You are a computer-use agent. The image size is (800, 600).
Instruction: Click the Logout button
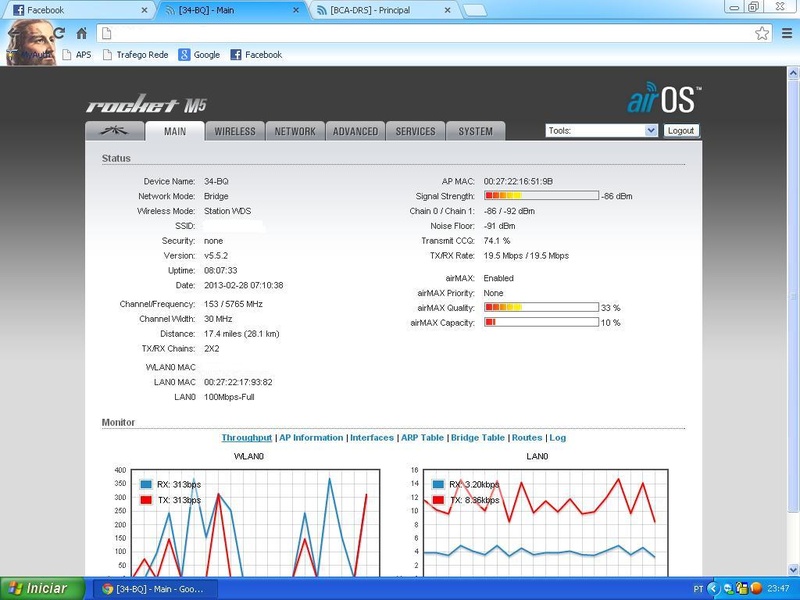[x=681, y=131]
